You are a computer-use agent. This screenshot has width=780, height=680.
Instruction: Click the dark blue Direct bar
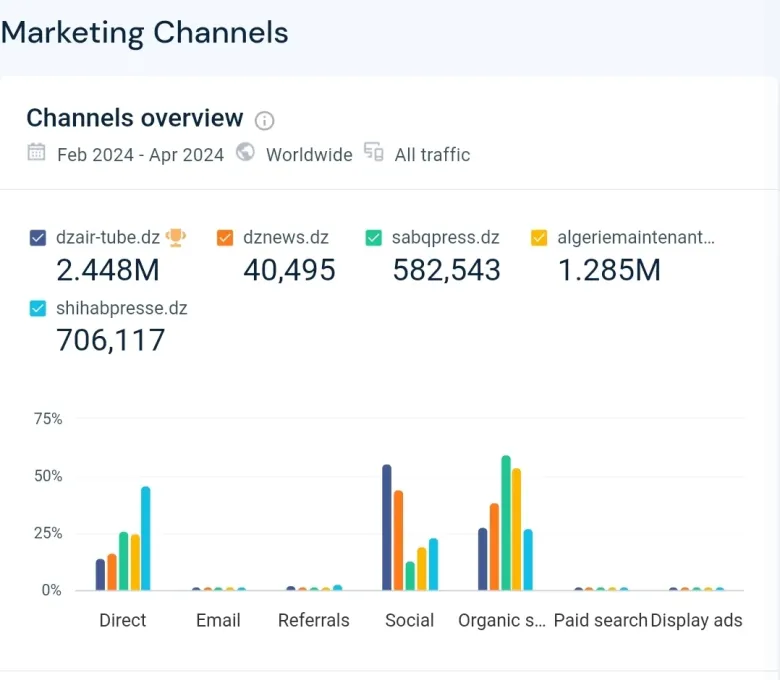[x=100, y=575]
